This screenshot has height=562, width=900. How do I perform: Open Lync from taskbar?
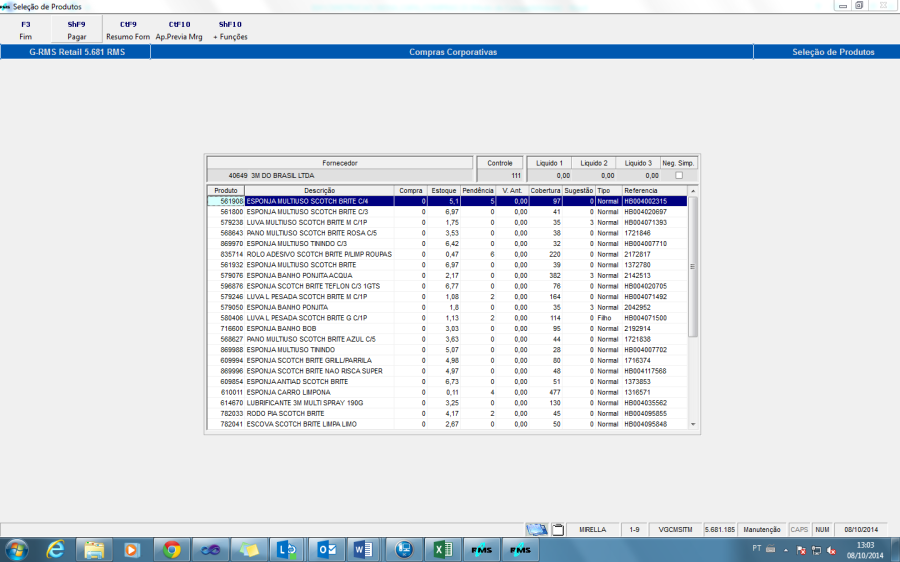pos(288,550)
